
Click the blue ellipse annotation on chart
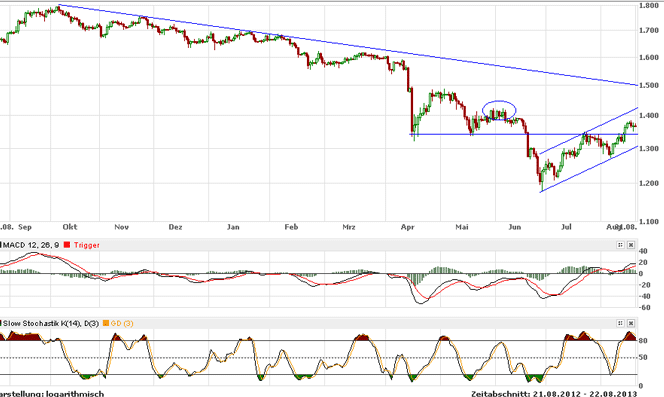click(499, 110)
